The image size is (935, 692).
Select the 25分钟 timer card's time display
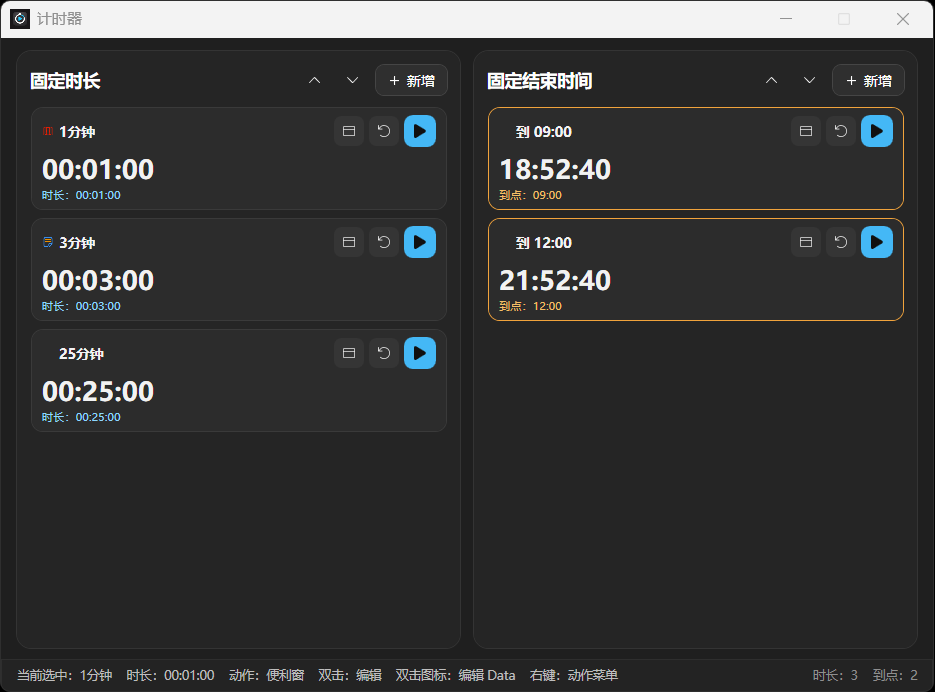98,391
